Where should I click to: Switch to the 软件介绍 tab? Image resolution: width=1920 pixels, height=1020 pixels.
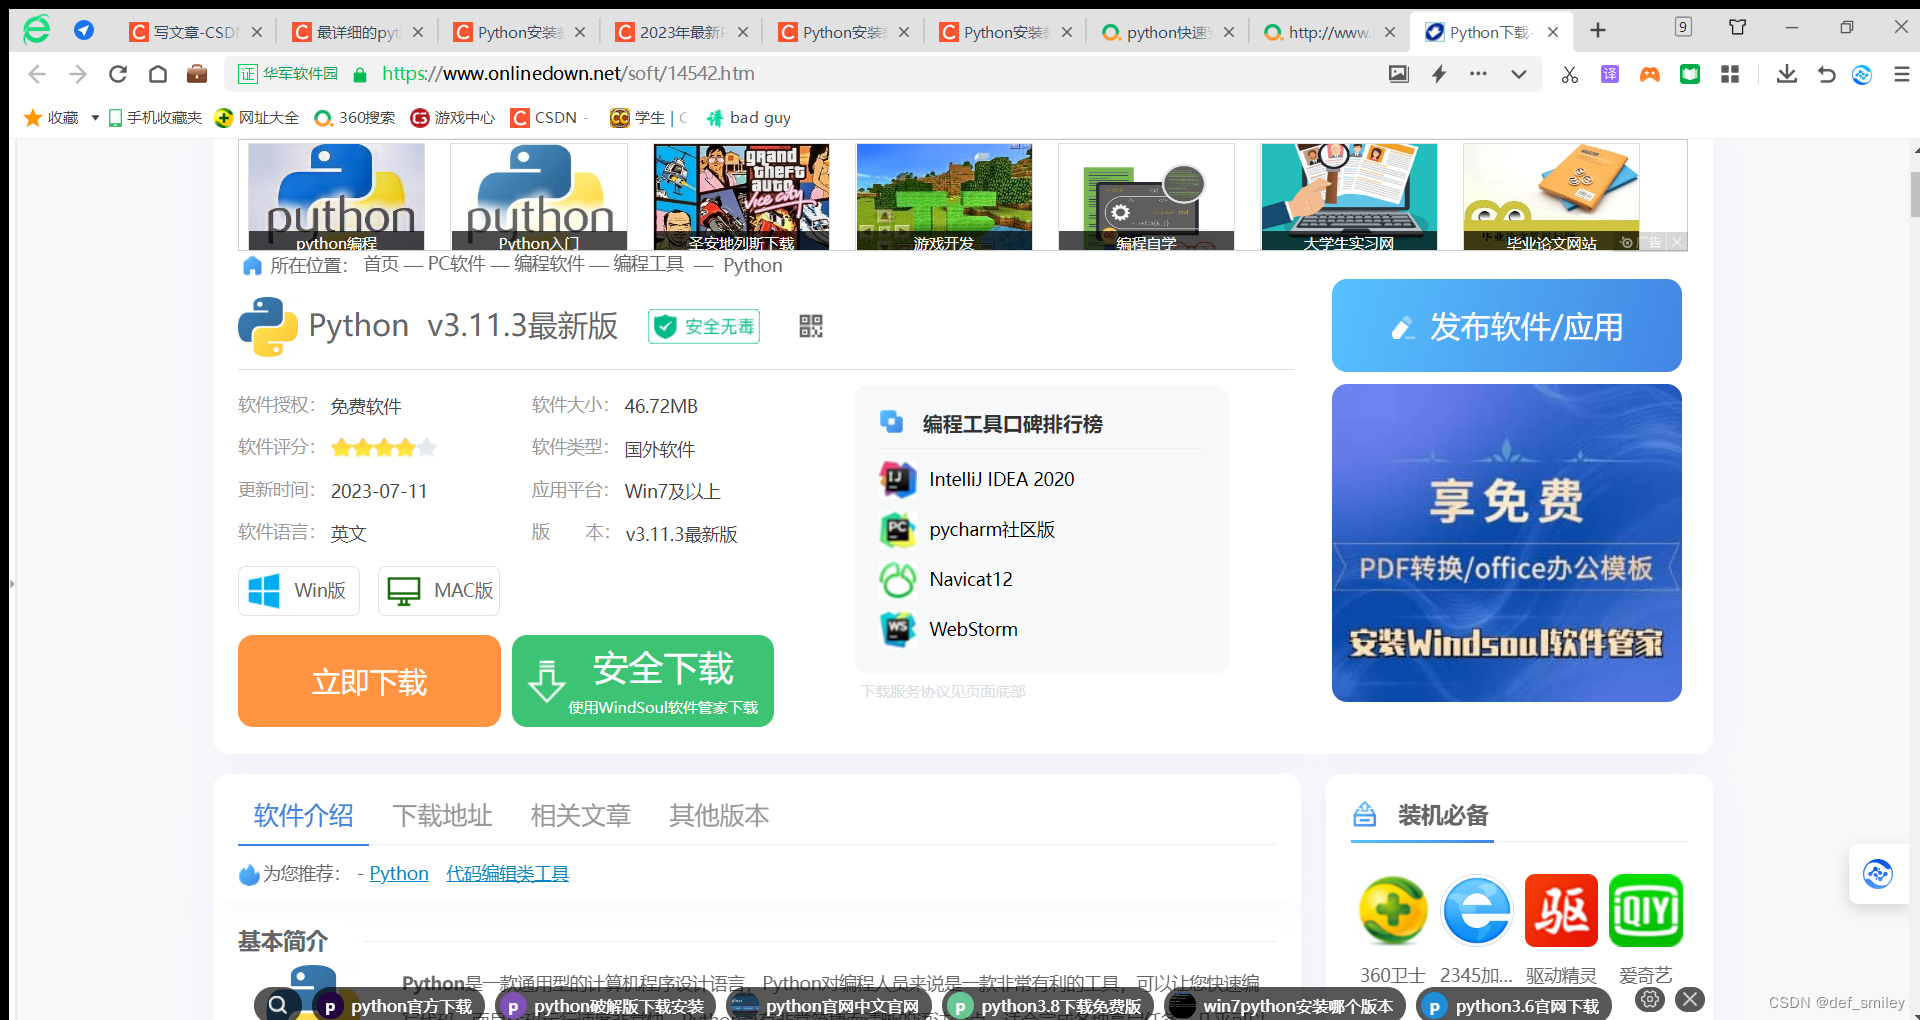[x=303, y=815]
